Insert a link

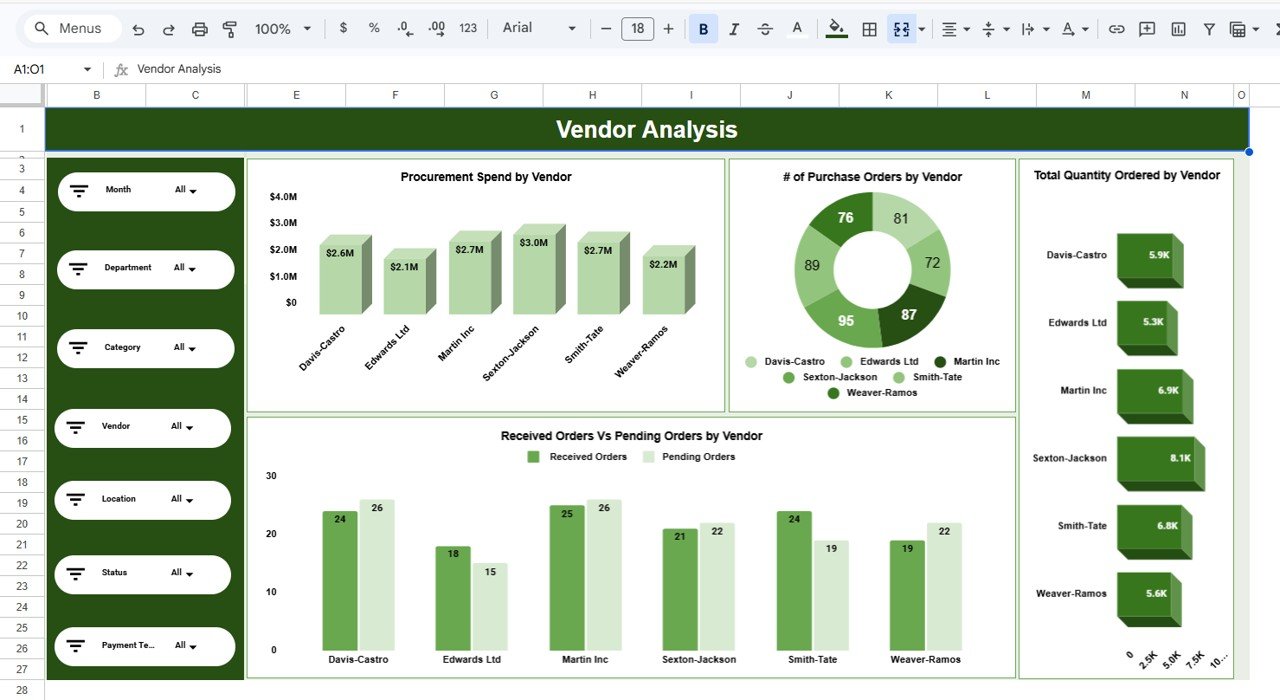(x=1117, y=28)
